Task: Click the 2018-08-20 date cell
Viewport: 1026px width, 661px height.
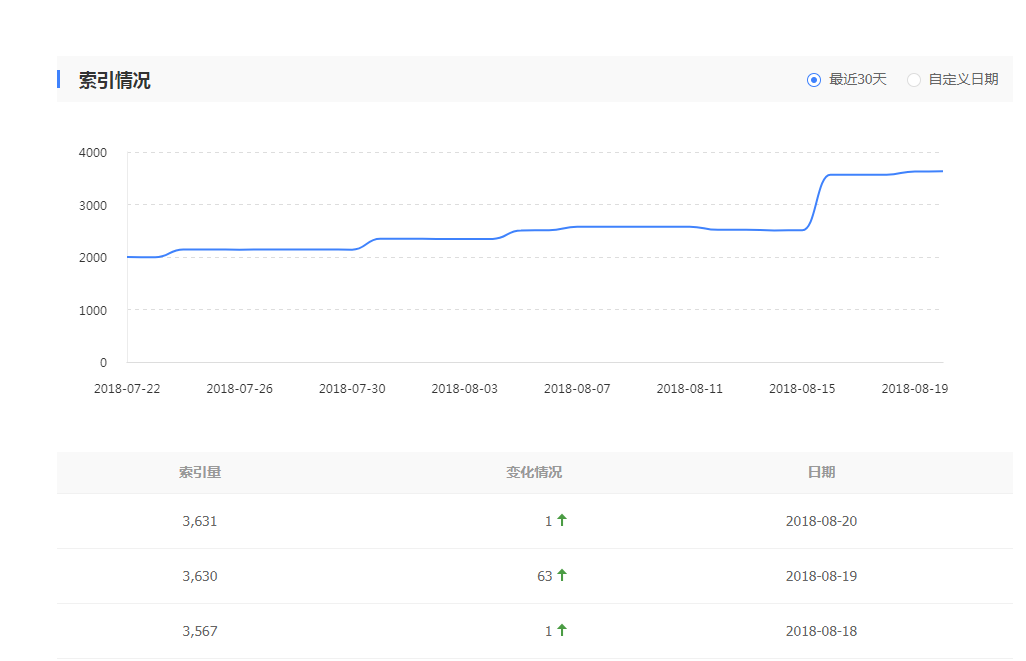Action: [x=821, y=521]
